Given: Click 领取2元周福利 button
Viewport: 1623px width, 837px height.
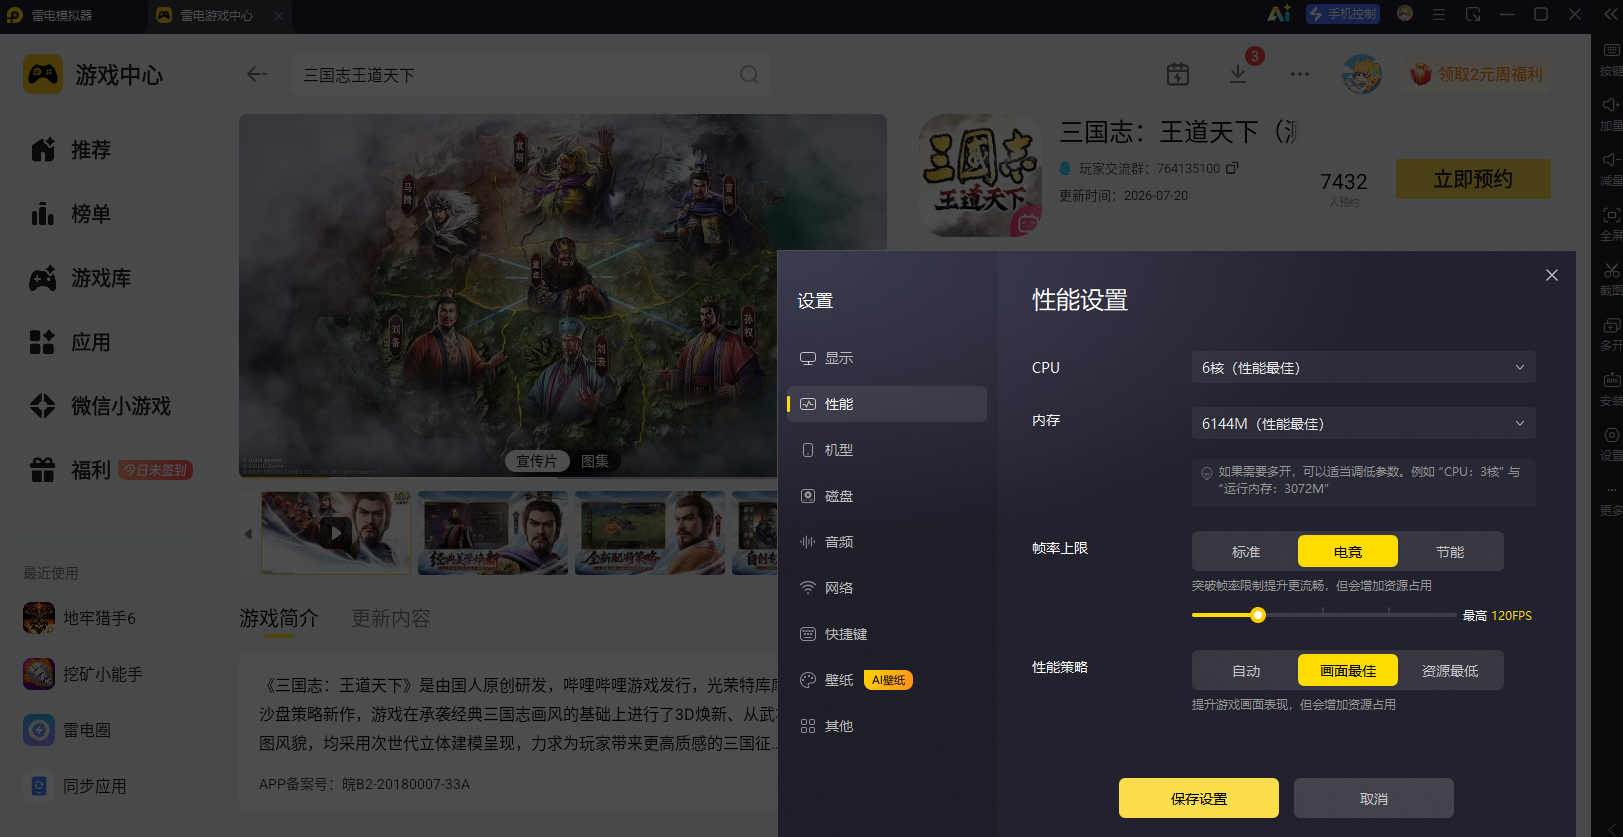Looking at the screenshot, I should 1476,74.
